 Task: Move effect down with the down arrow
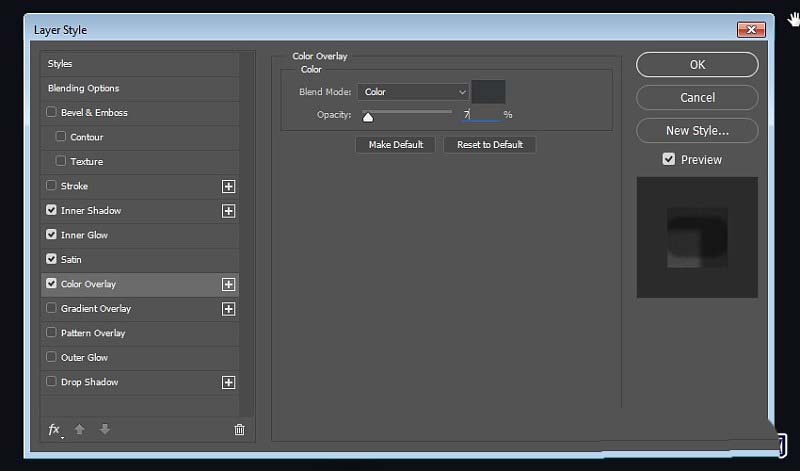pos(105,429)
